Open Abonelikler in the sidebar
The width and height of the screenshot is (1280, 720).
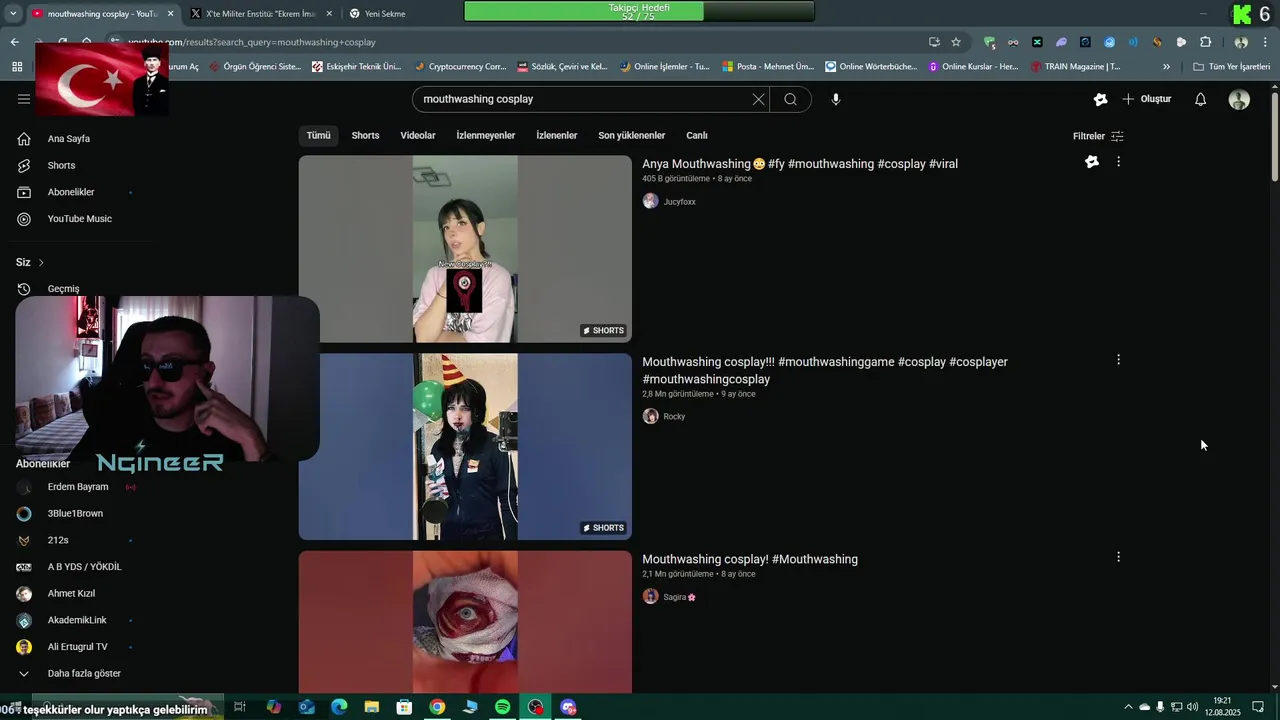coord(71,192)
